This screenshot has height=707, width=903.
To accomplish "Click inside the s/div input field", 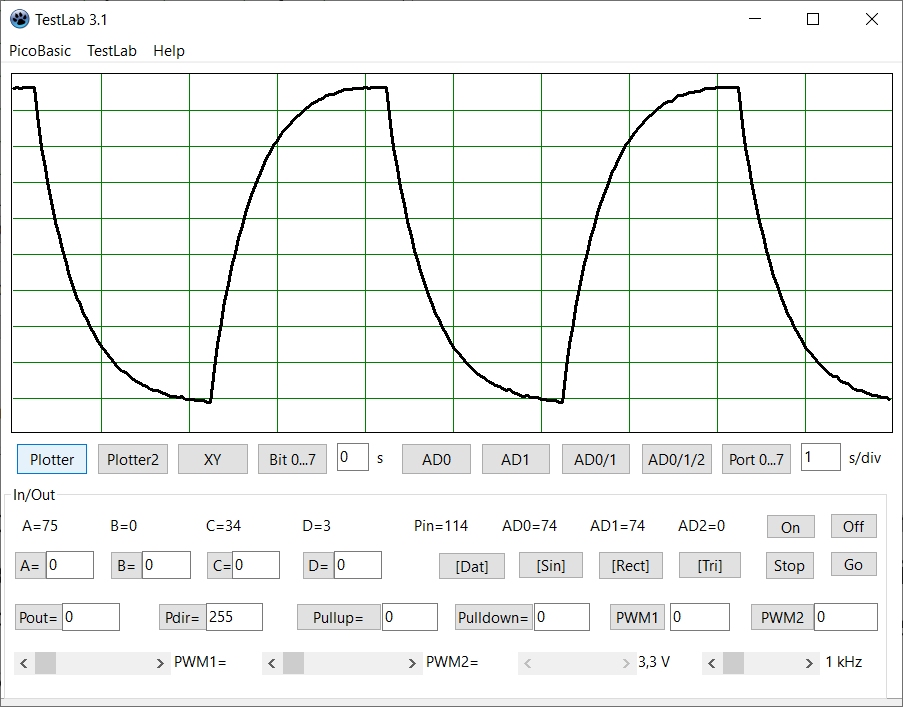I will tap(820, 458).
